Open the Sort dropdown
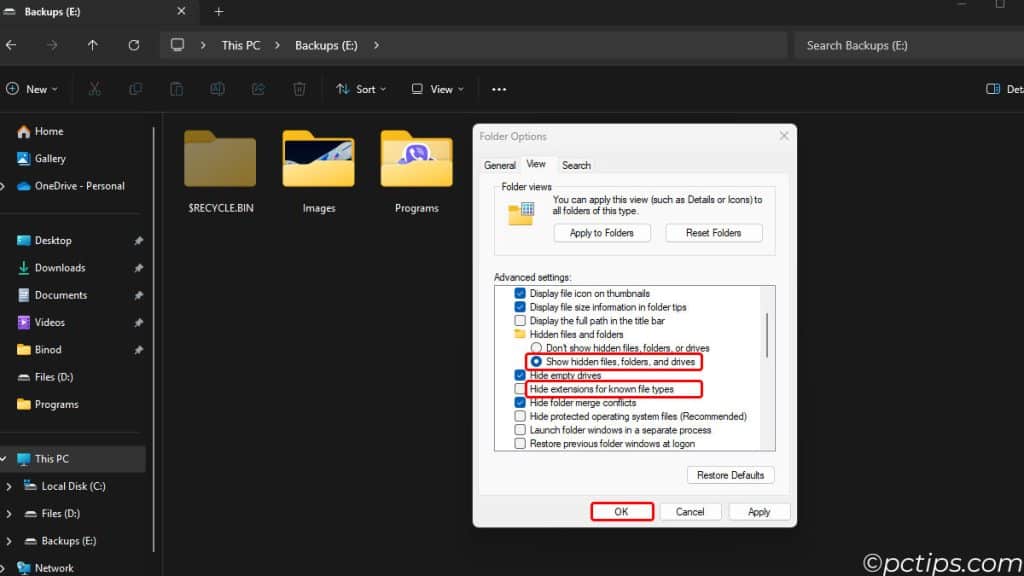Viewport: 1024px width, 576px height. (361, 89)
